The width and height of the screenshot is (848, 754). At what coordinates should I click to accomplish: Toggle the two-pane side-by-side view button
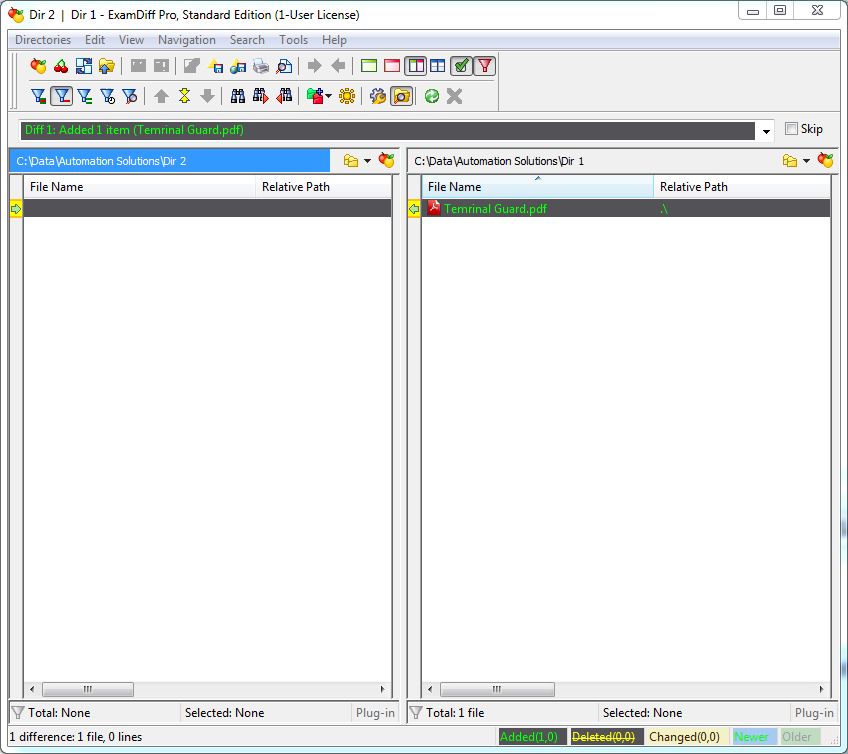tap(416, 66)
